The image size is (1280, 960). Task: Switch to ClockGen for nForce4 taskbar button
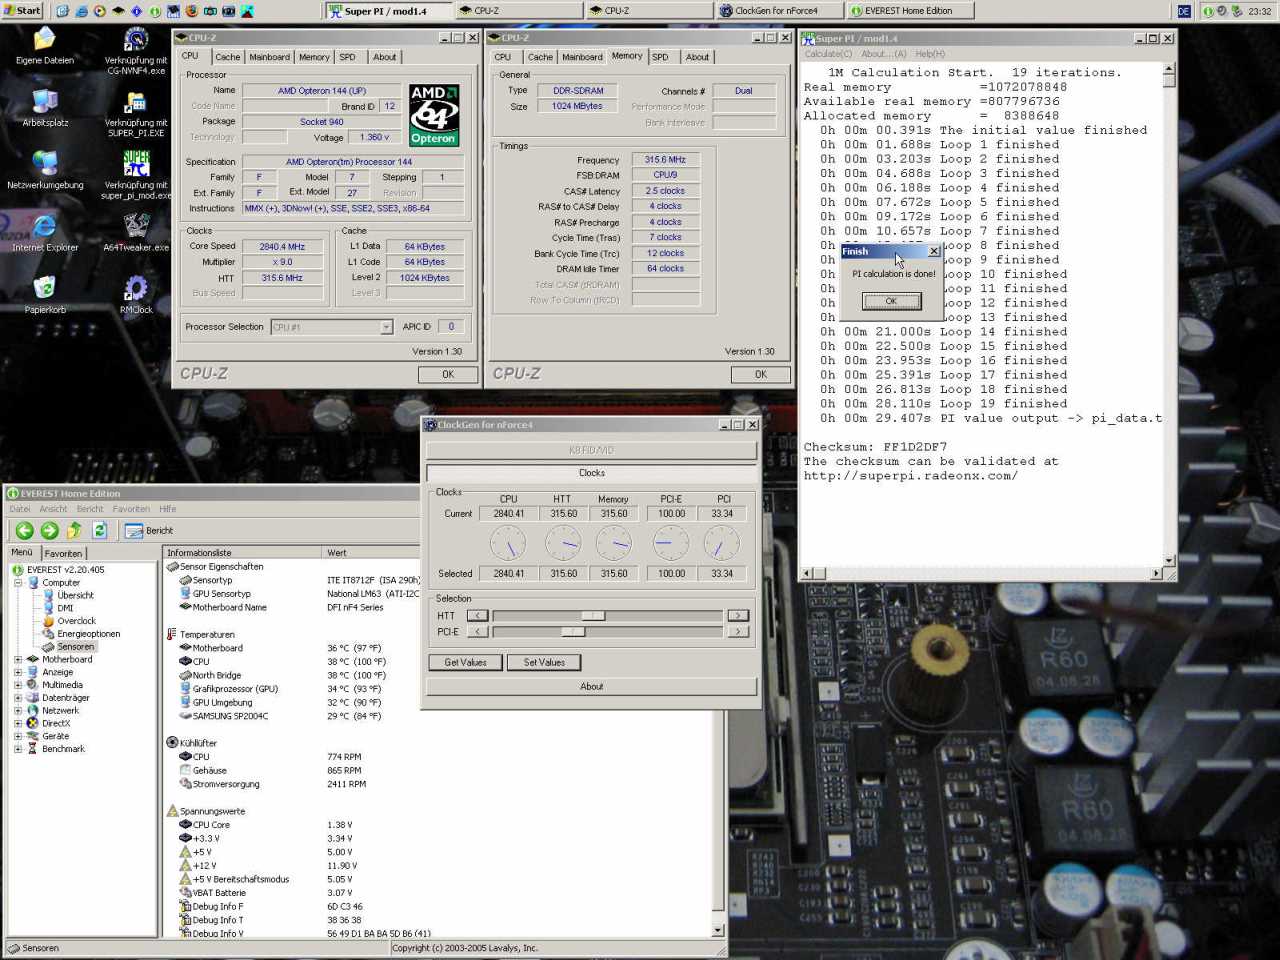779,11
